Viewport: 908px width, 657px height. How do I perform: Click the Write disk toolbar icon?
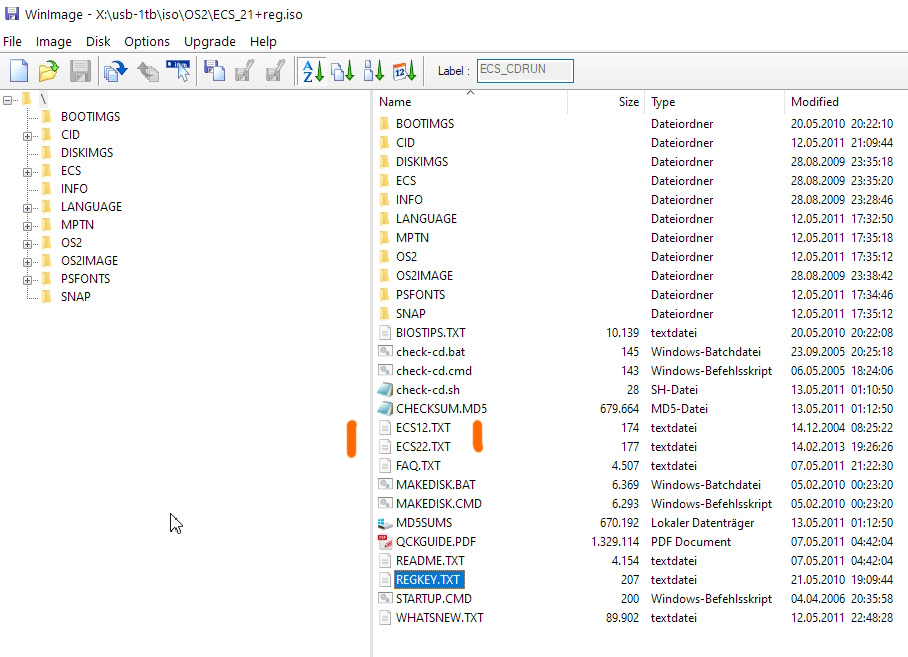[x=244, y=71]
